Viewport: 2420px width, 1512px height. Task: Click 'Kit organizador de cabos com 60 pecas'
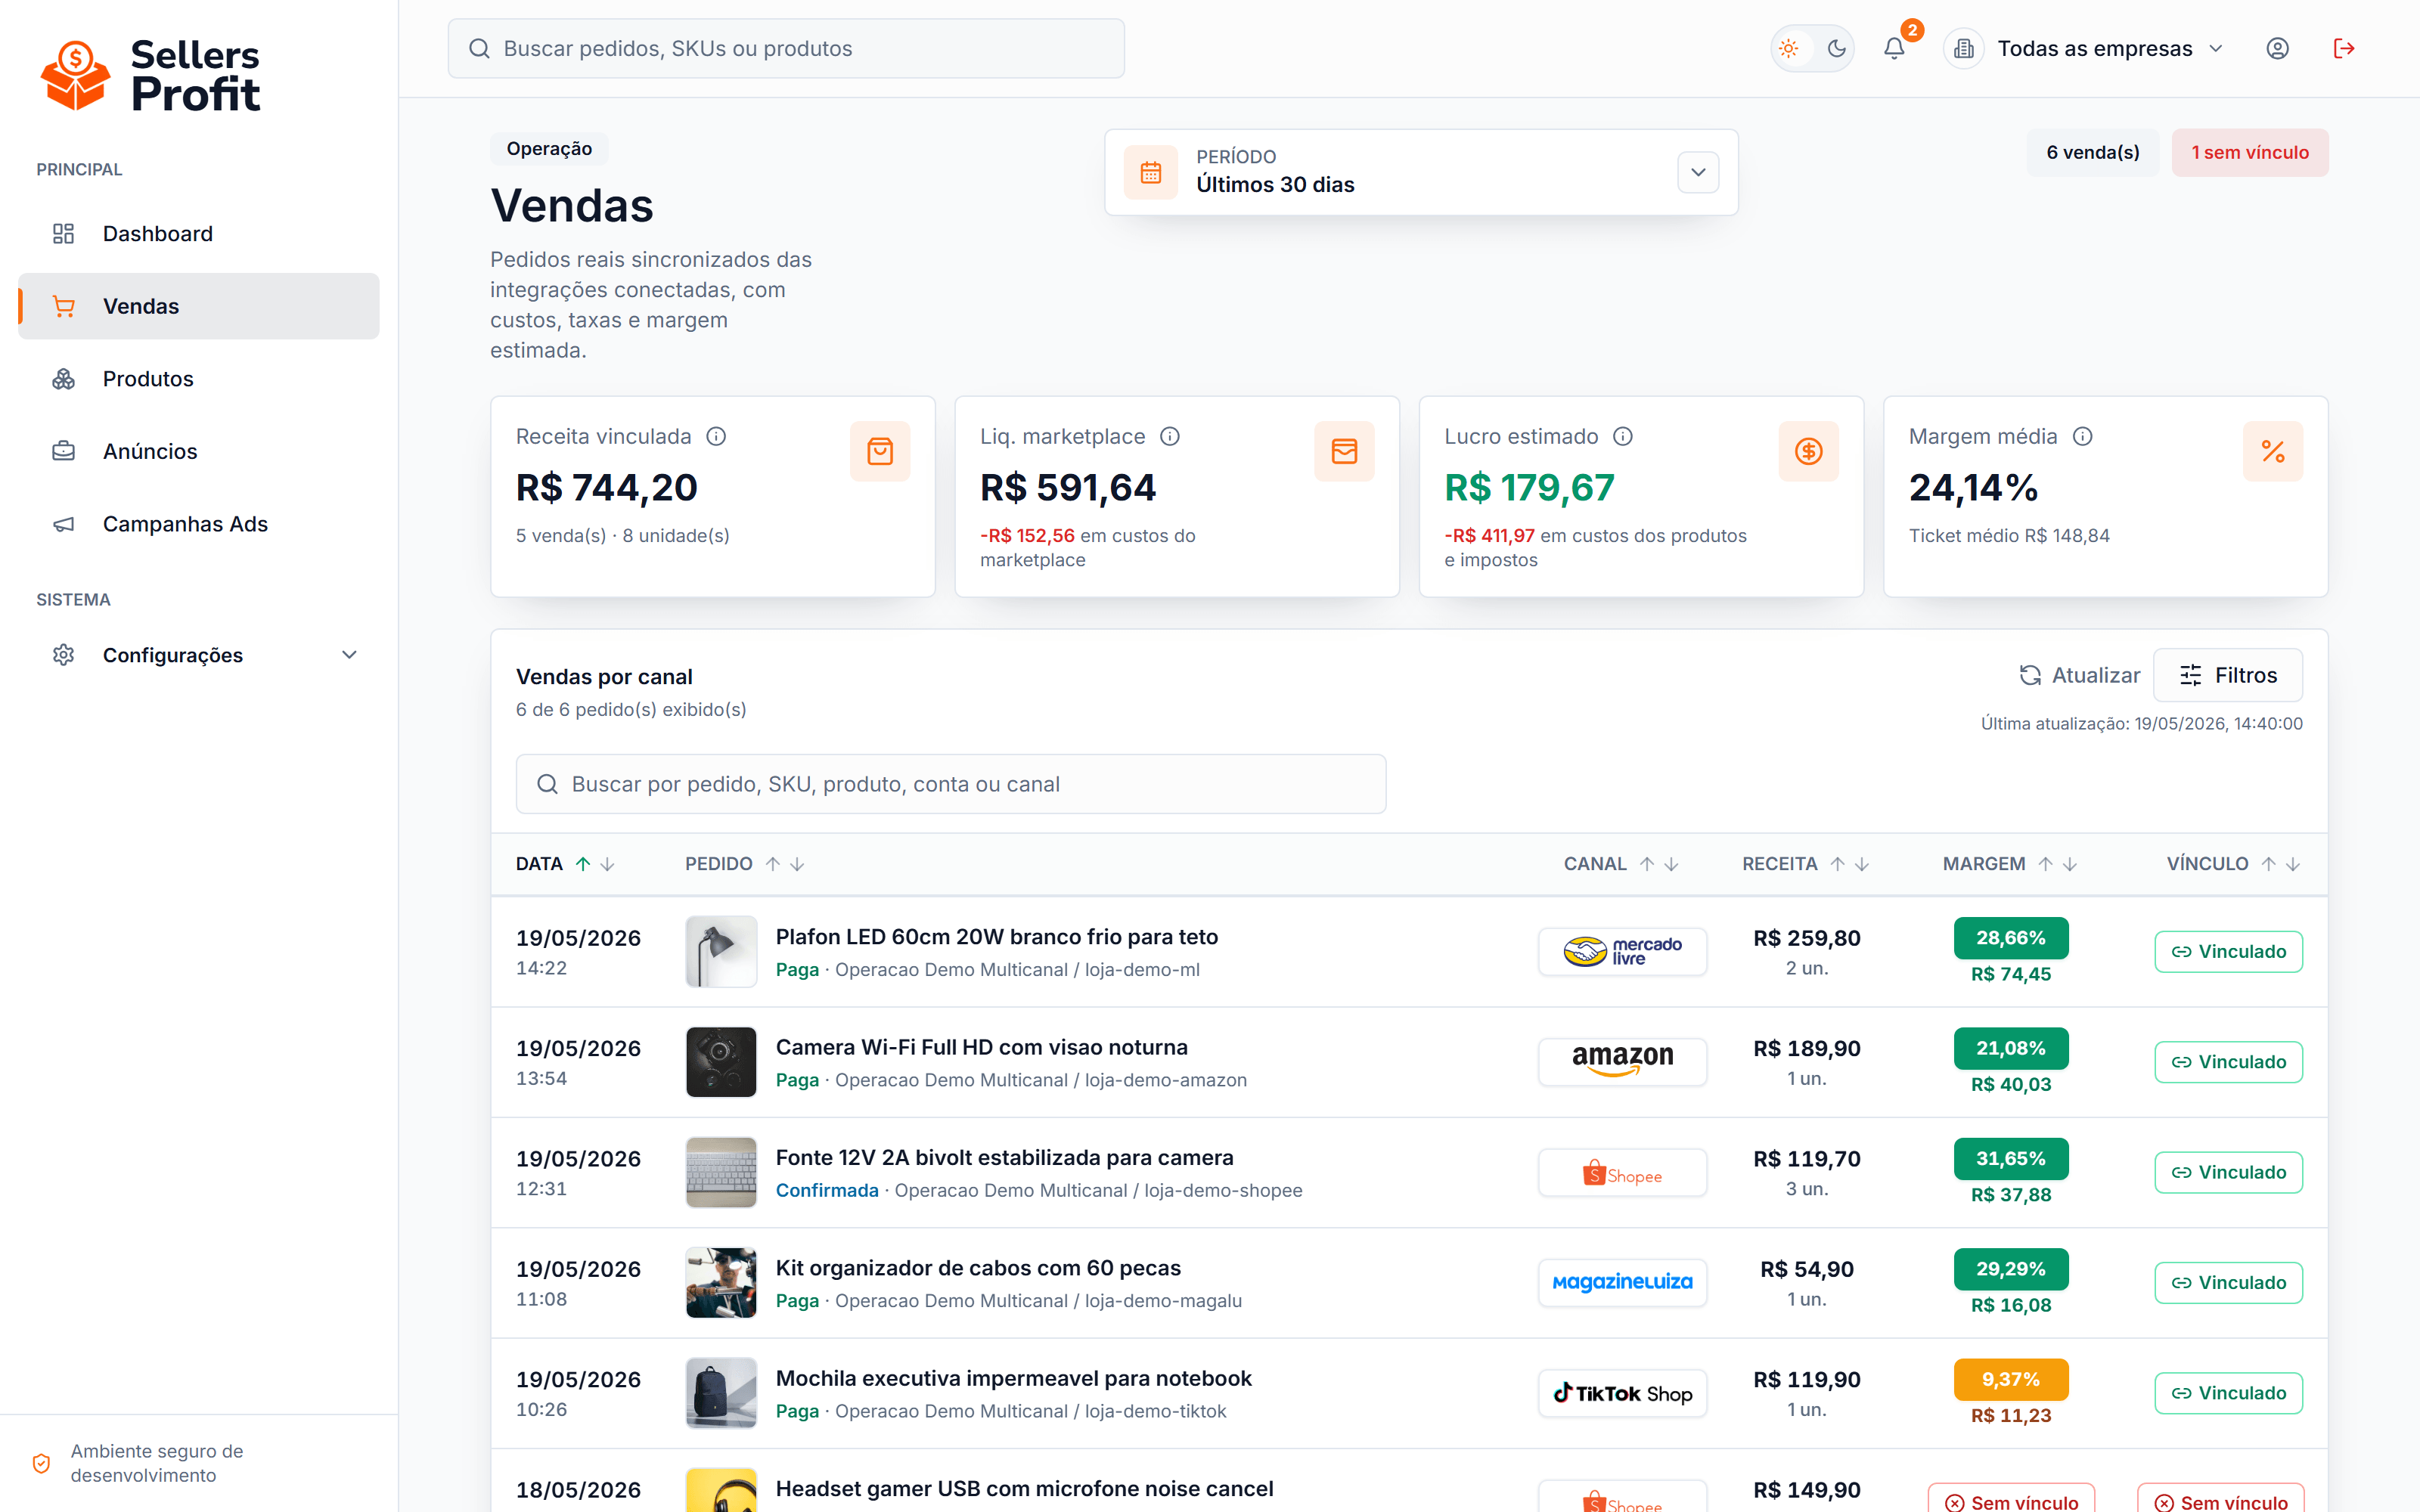(x=978, y=1268)
